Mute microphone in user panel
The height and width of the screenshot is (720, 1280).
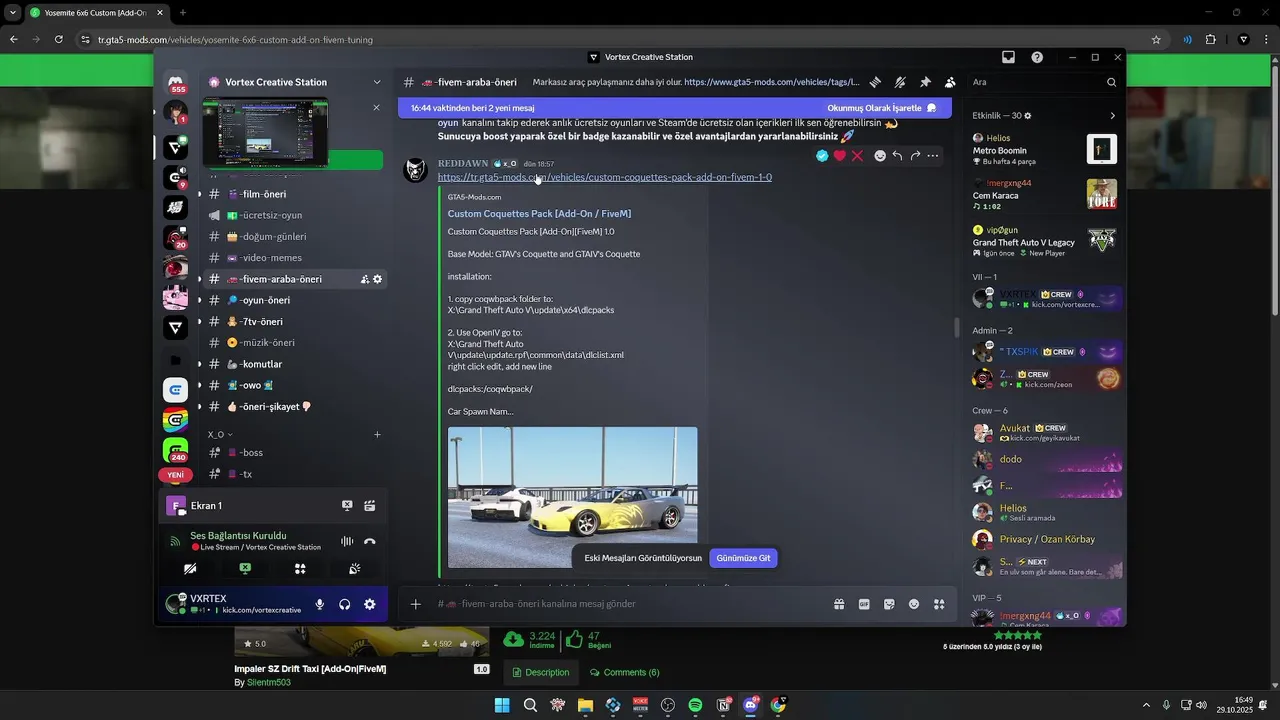320,604
